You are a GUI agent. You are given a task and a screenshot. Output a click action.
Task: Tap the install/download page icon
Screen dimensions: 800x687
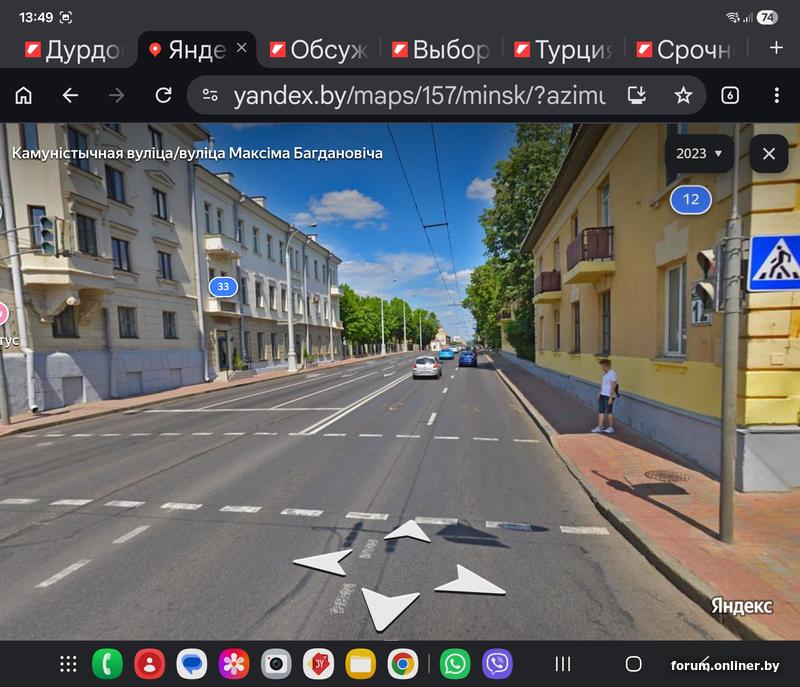[x=637, y=95]
